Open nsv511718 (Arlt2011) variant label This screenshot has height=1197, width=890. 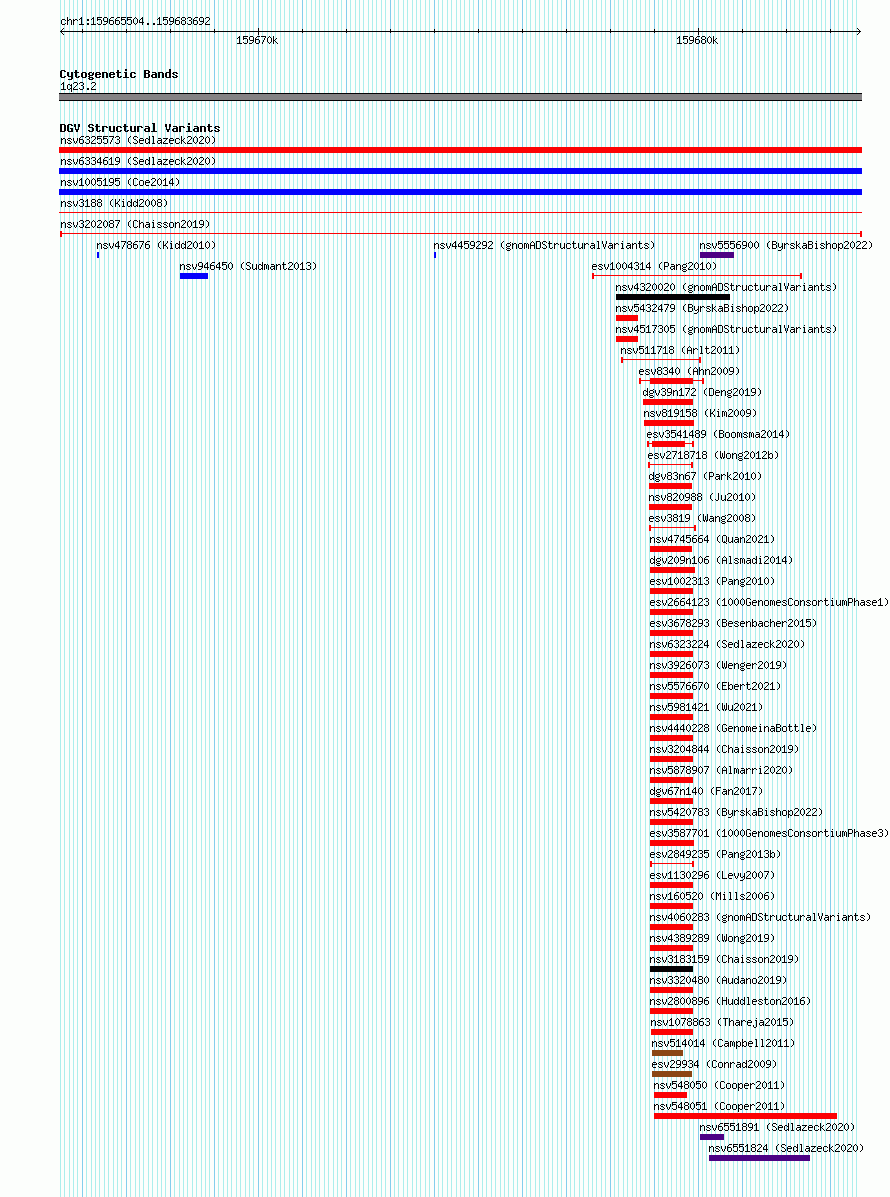click(x=680, y=350)
